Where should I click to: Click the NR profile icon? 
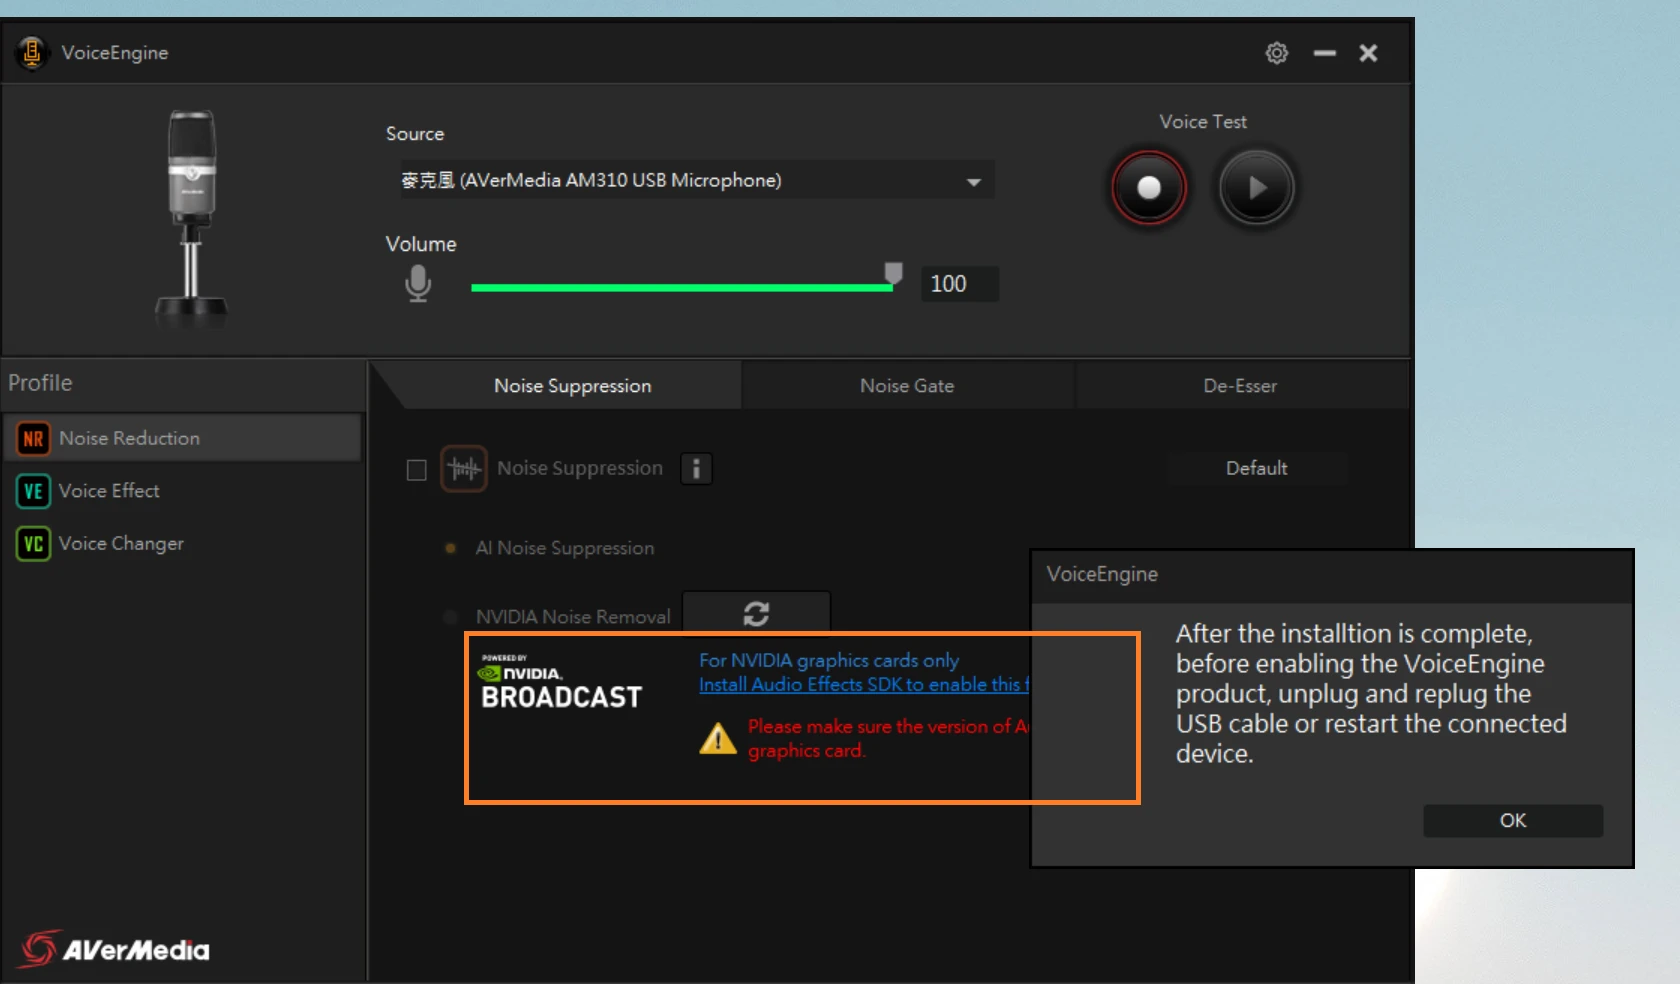pos(33,438)
